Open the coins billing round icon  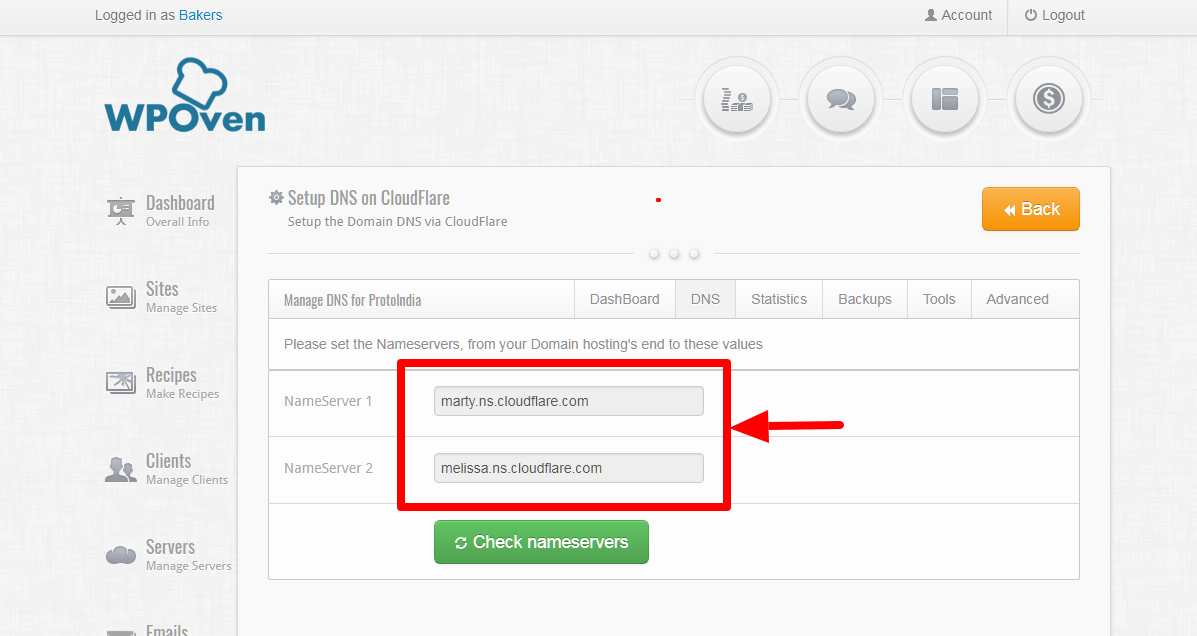tap(737, 99)
